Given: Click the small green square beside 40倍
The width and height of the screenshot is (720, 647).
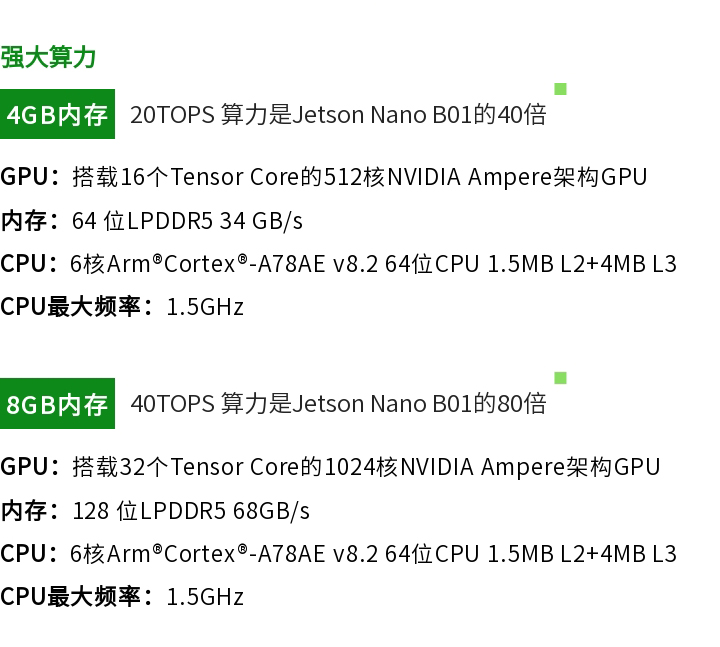Looking at the screenshot, I should click(x=560, y=89).
